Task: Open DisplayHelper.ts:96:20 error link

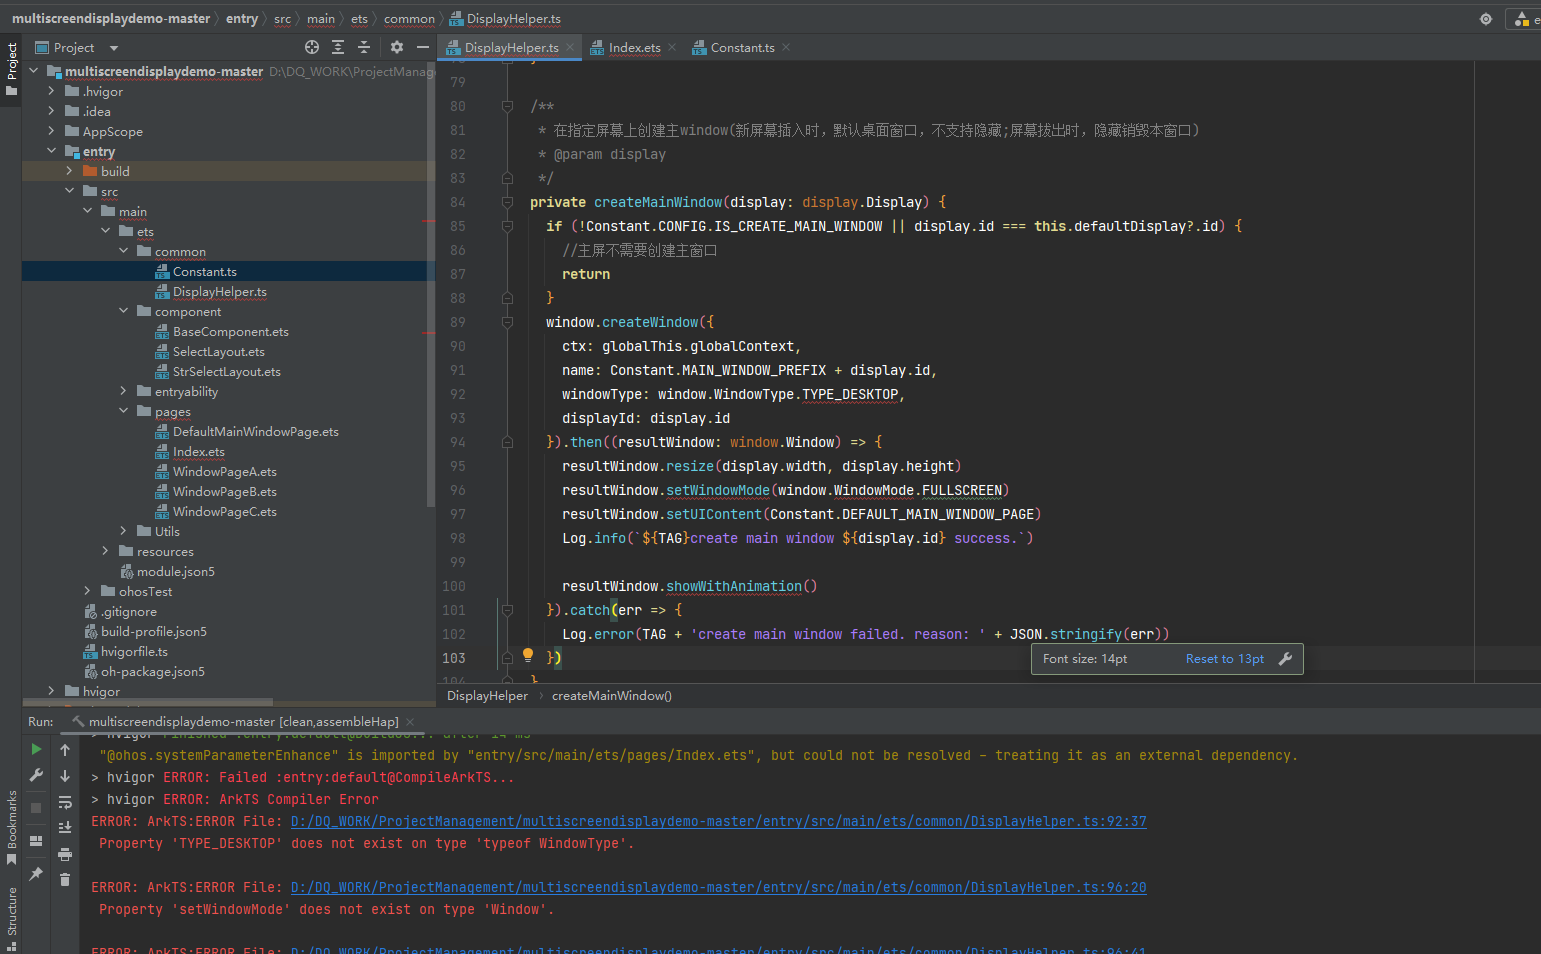Action: pyautogui.click(x=718, y=887)
